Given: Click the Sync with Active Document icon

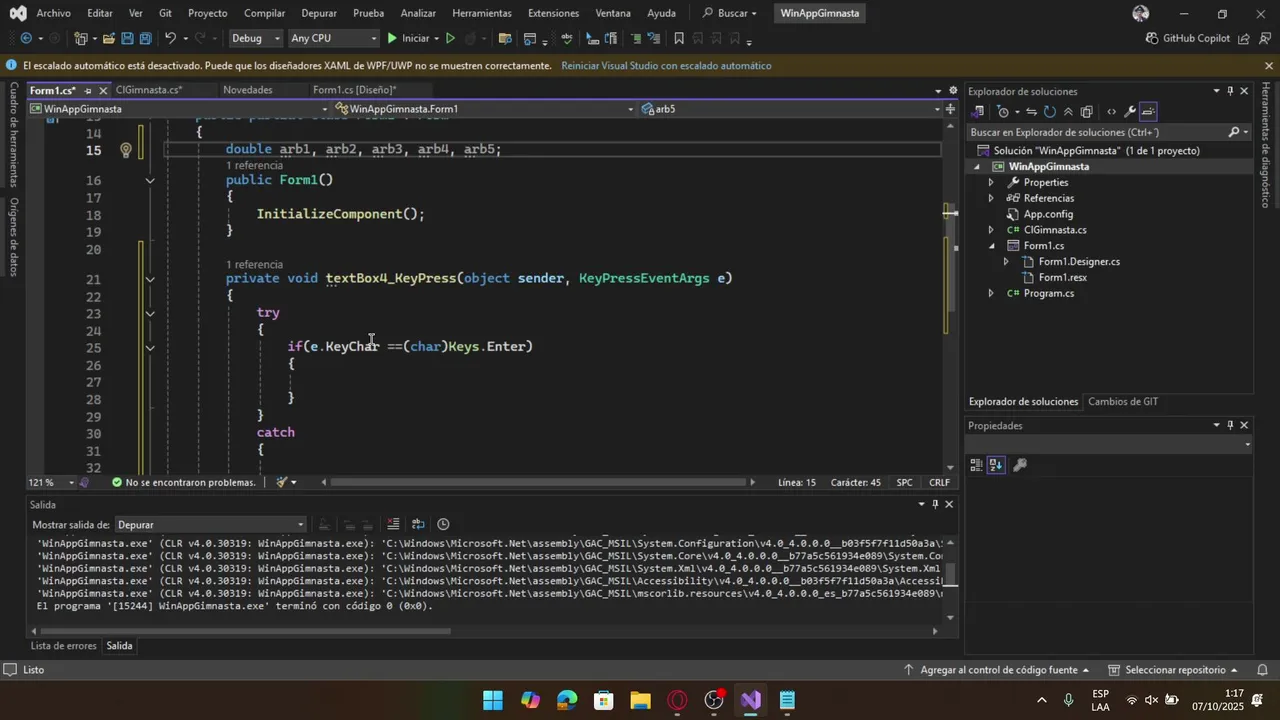Looking at the screenshot, I should (x=1031, y=111).
